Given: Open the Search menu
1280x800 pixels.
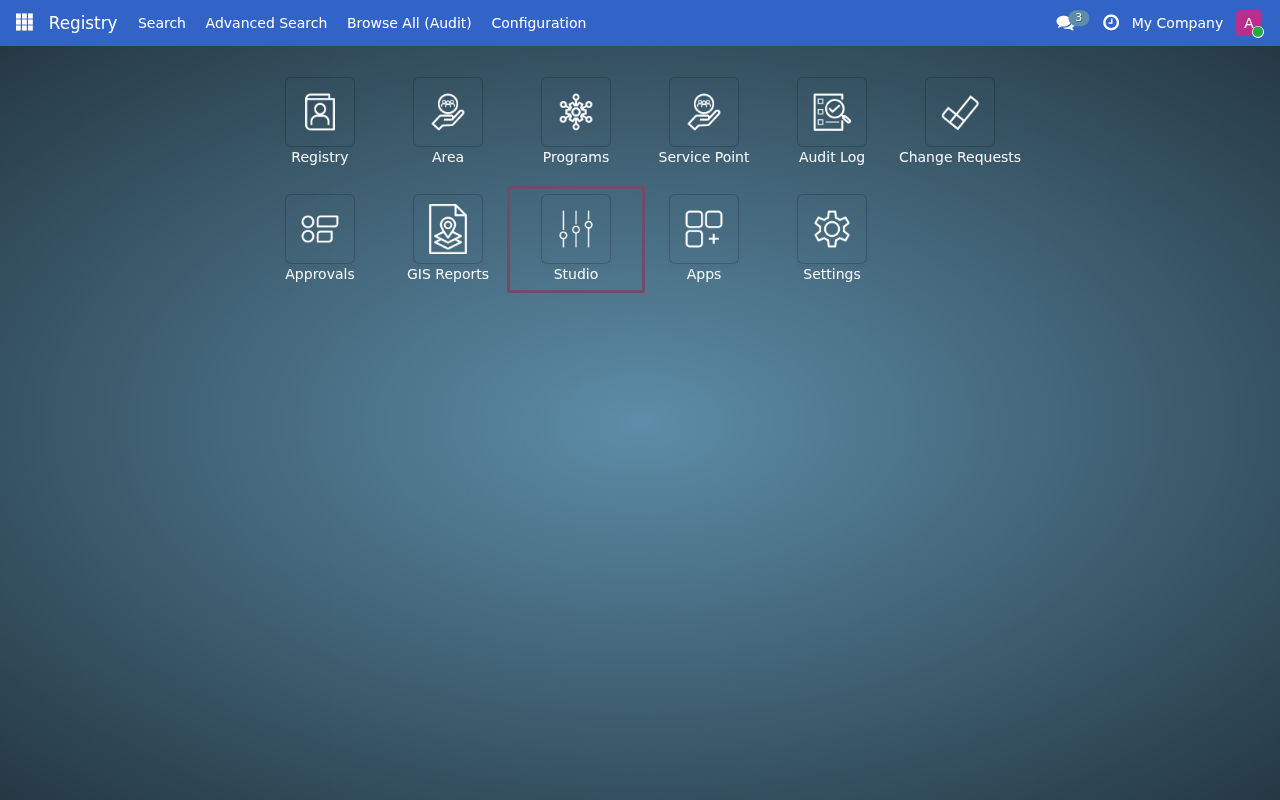Looking at the screenshot, I should (161, 22).
